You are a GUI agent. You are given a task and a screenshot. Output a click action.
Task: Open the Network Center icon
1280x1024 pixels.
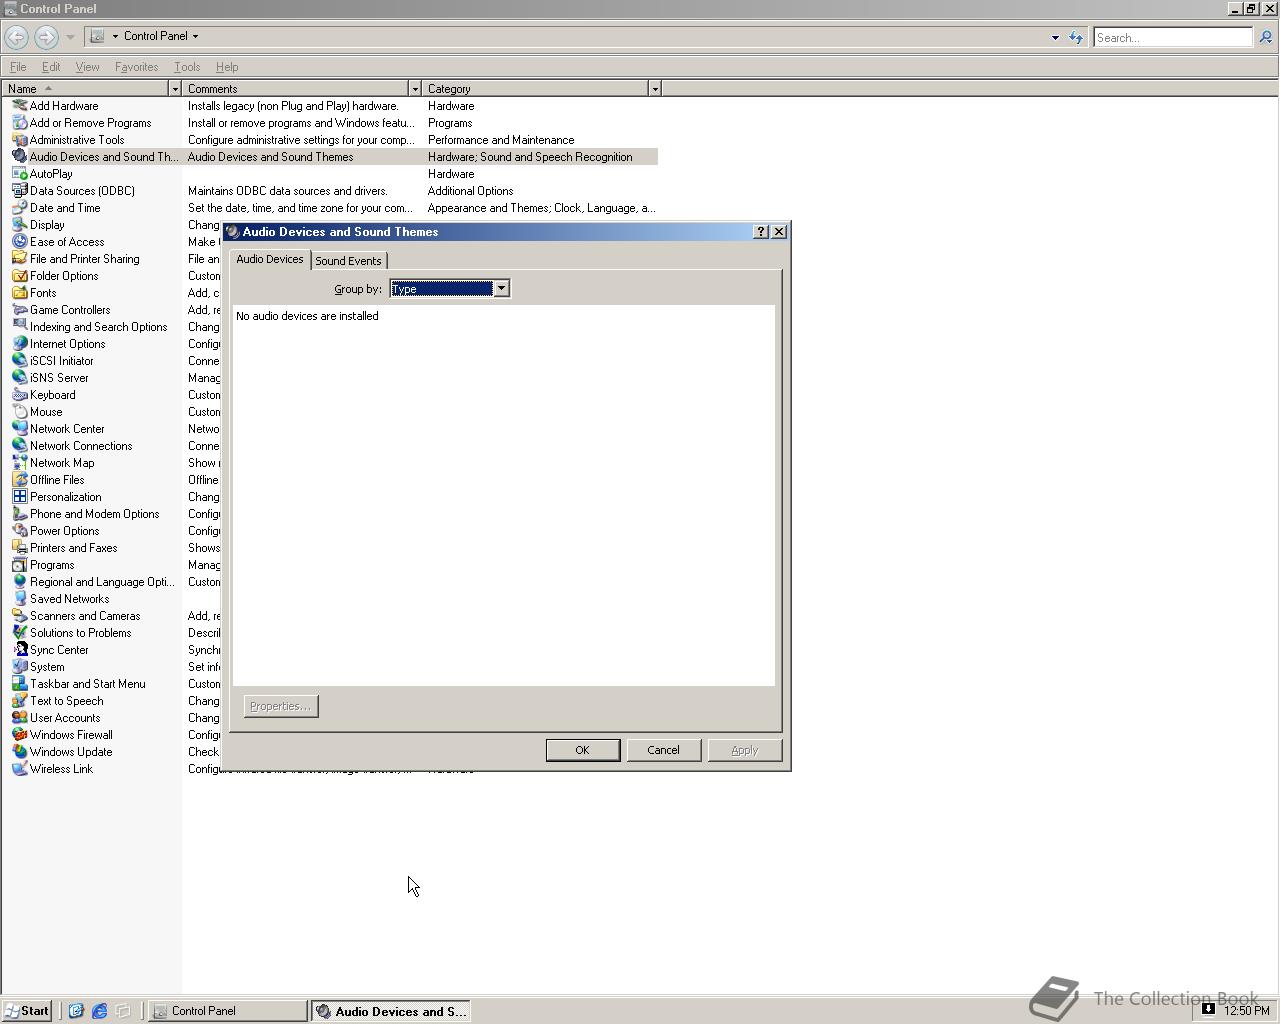point(19,429)
